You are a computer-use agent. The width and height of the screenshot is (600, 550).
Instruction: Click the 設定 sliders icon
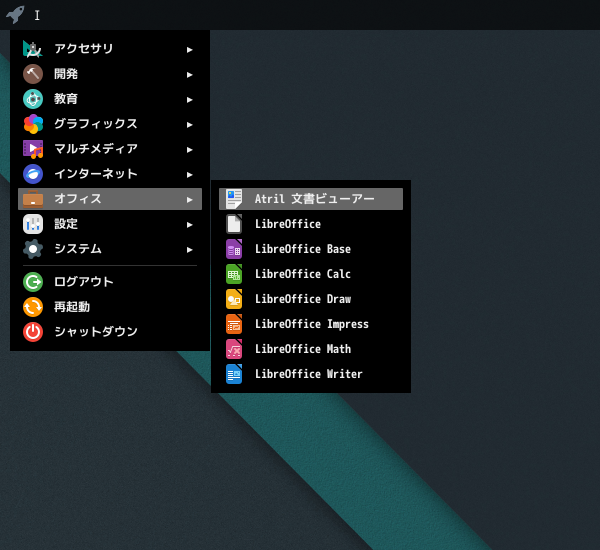(33, 224)
